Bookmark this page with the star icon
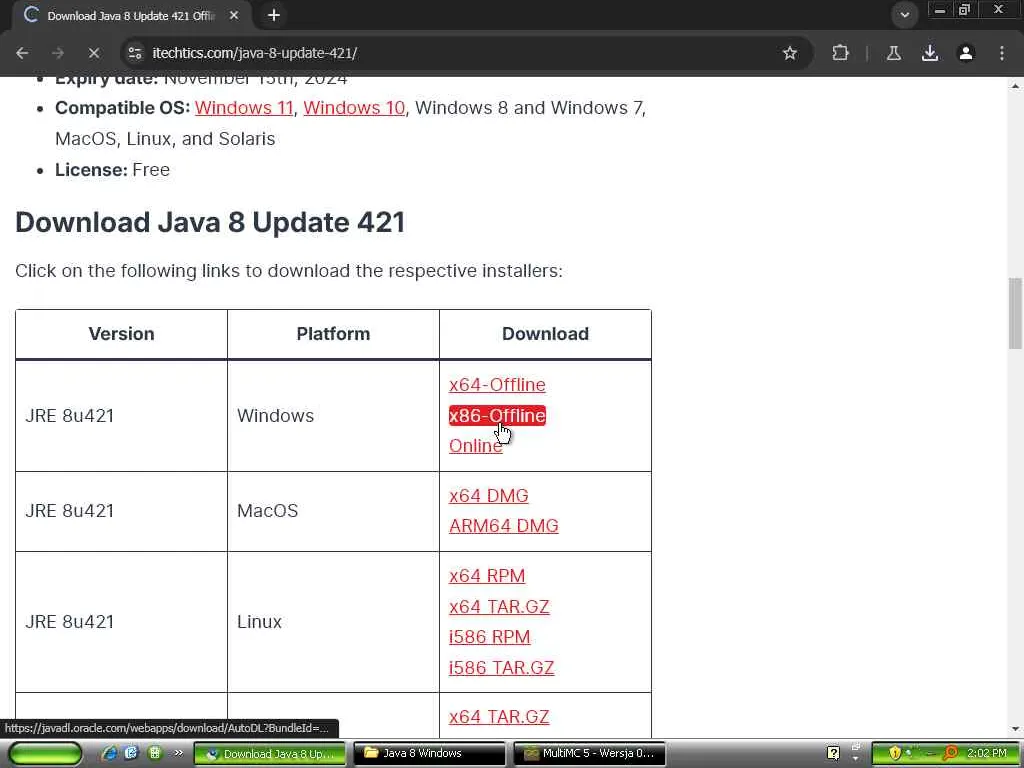The height and width of the screenshot is (768, 1024). point(790,53)
